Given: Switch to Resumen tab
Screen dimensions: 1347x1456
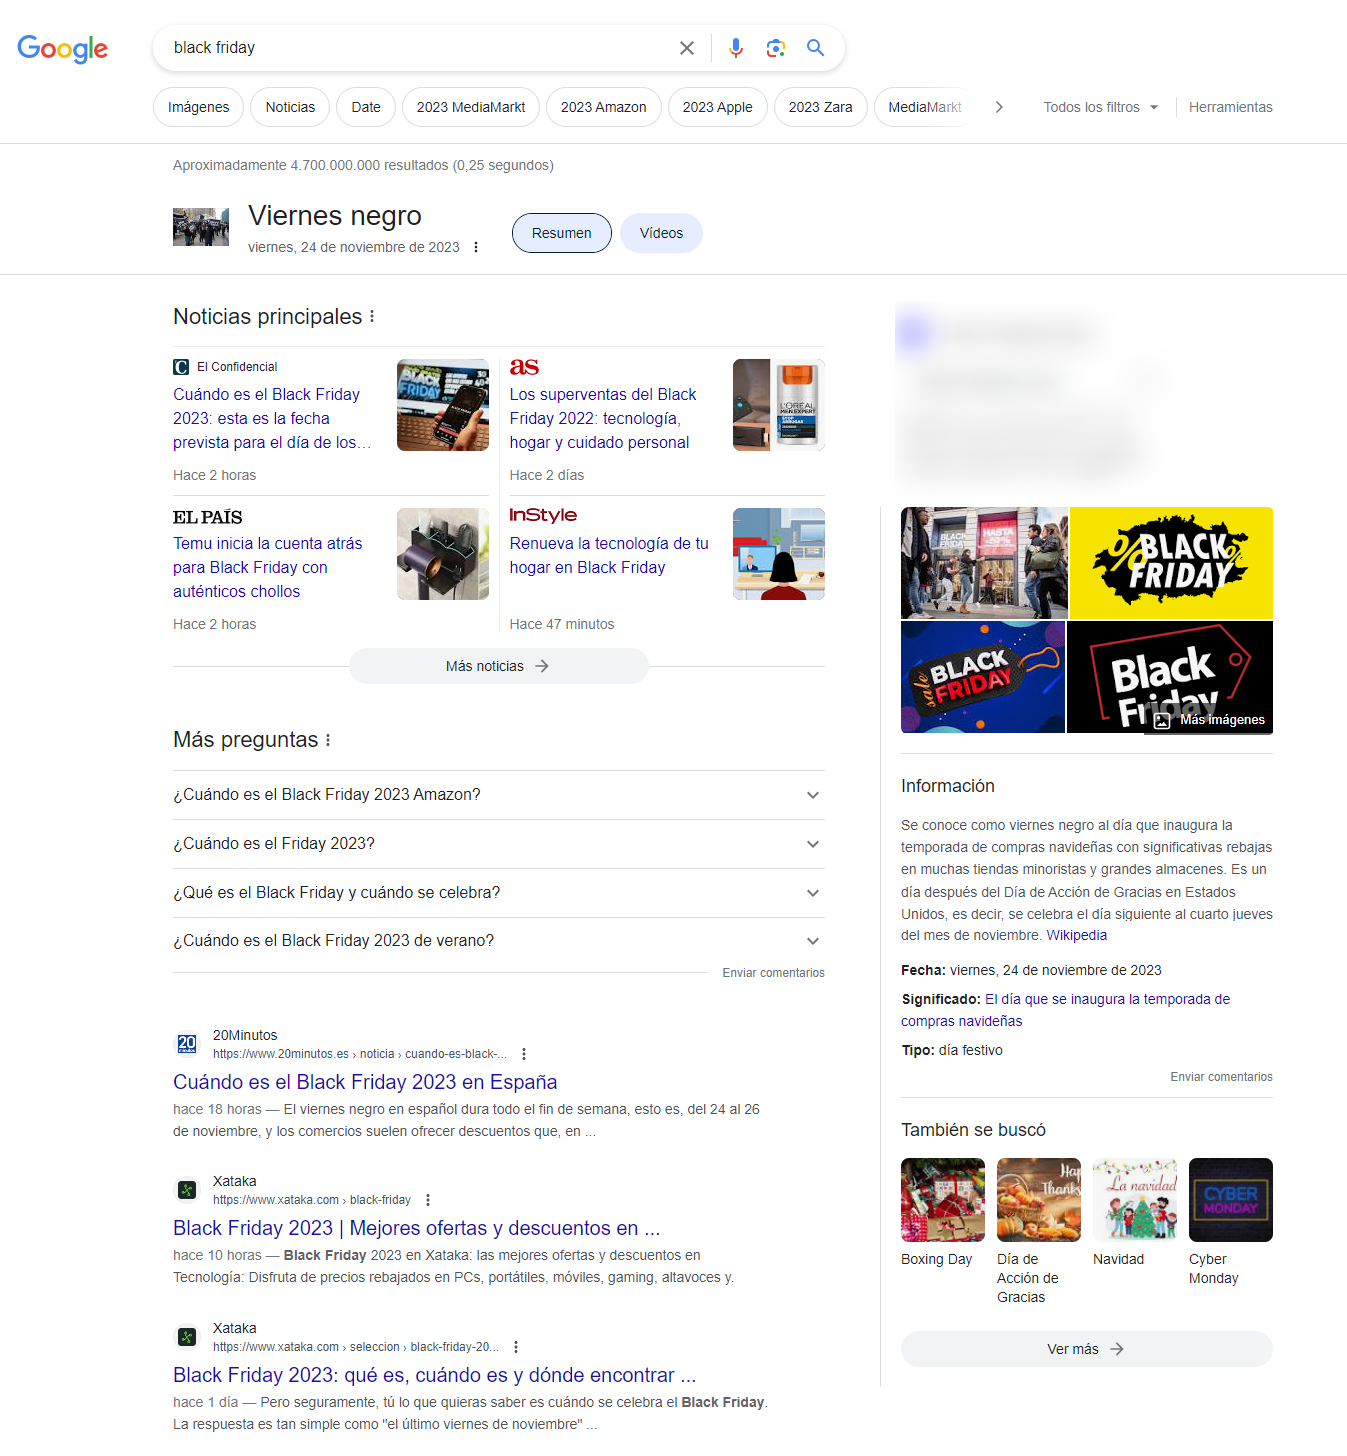Looking at the screenshot, I should point(562,233).
